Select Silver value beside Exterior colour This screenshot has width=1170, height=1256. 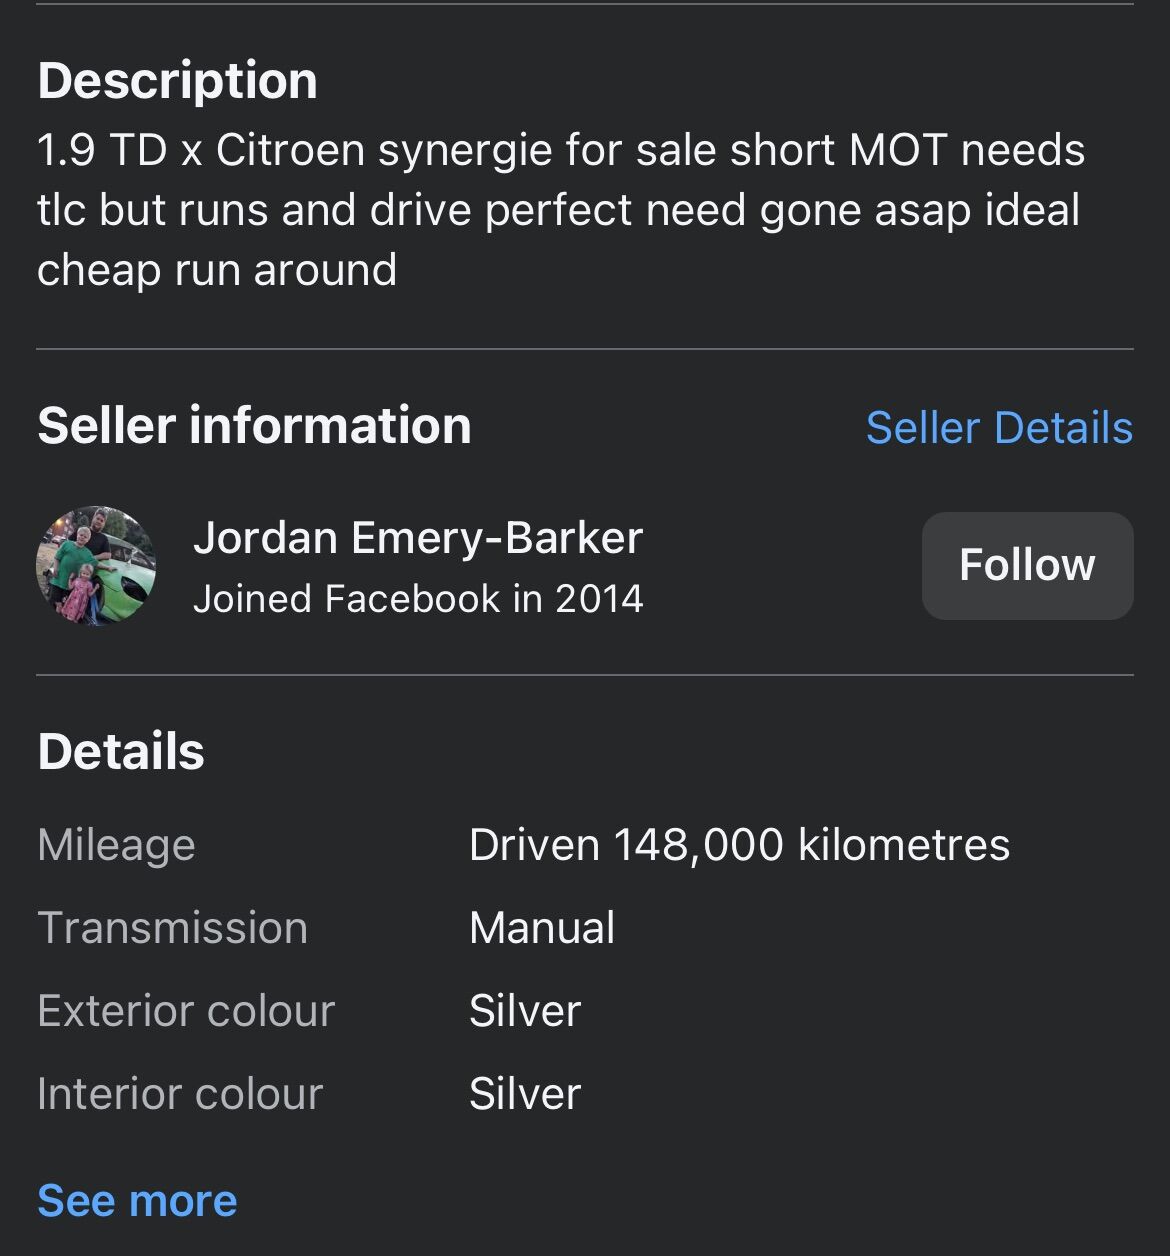[525, 1011]
